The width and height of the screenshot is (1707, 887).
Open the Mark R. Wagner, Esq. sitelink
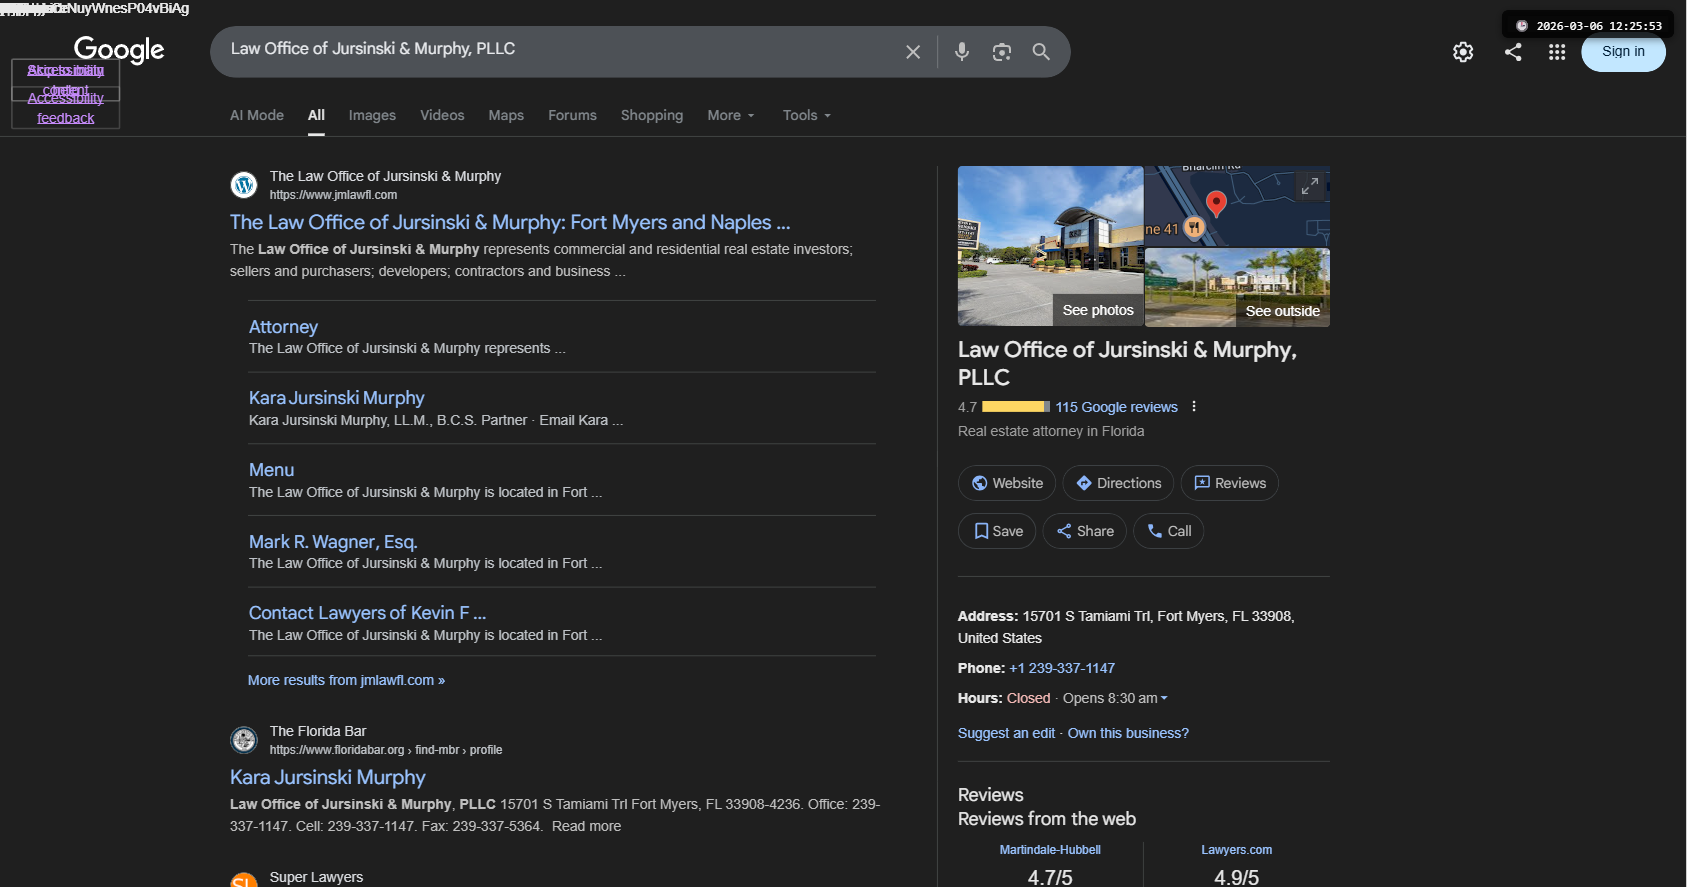pyautogui.click(x=333, y=541)
